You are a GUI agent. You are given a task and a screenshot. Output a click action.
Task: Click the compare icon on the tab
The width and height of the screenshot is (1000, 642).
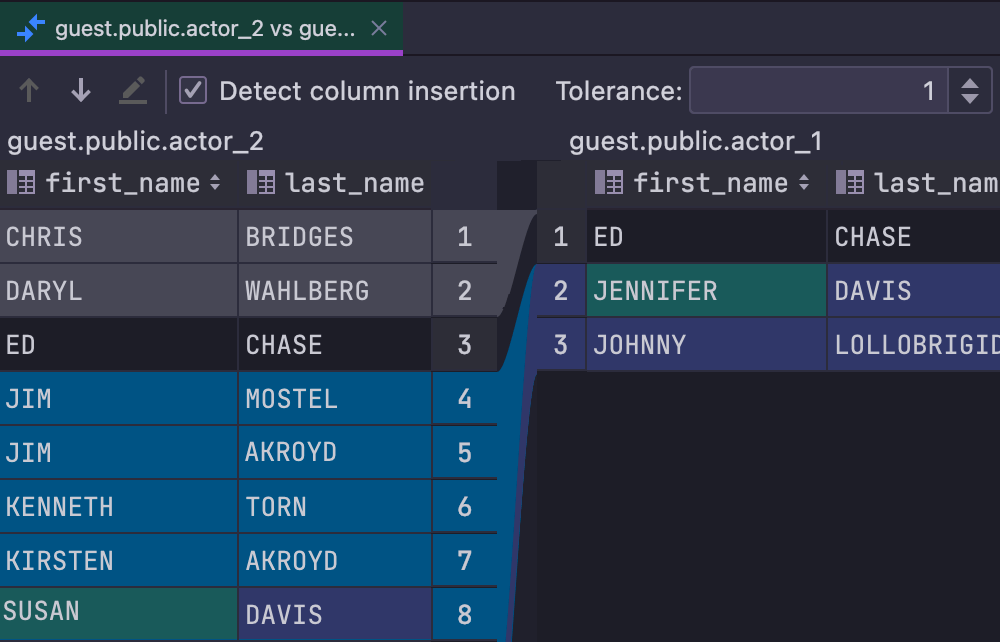pyautogui.click(x=31, y=29)
